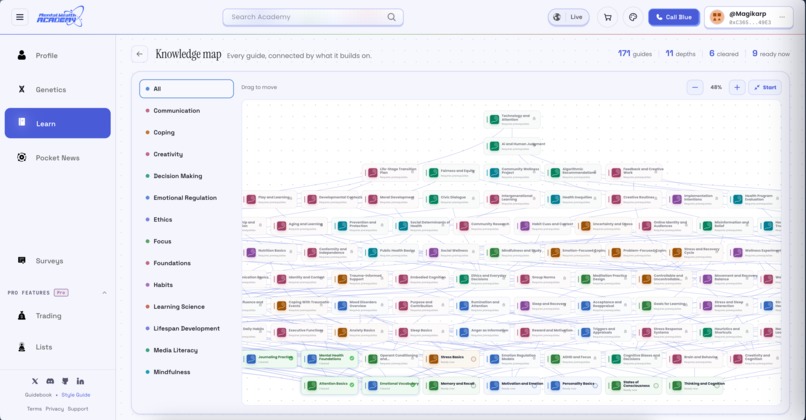The image size is (806, 420).
Task: Filter by Lifespan Development category
Action: pos(186,328)
